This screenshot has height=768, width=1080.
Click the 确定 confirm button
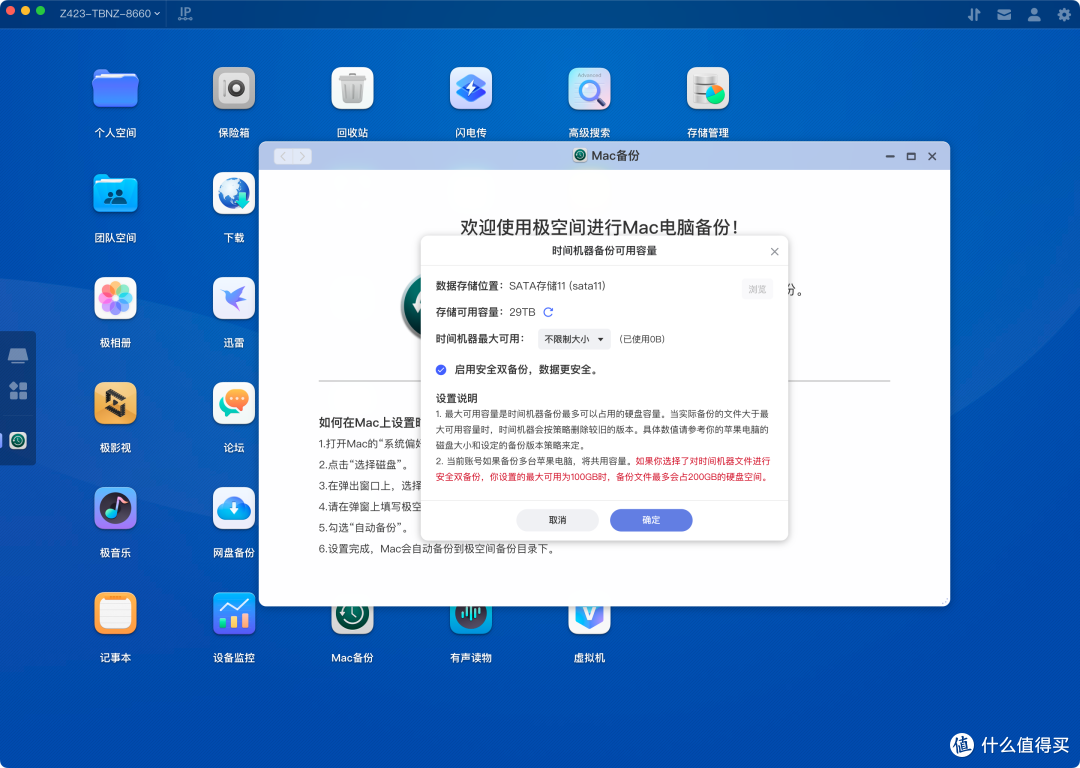651,520
